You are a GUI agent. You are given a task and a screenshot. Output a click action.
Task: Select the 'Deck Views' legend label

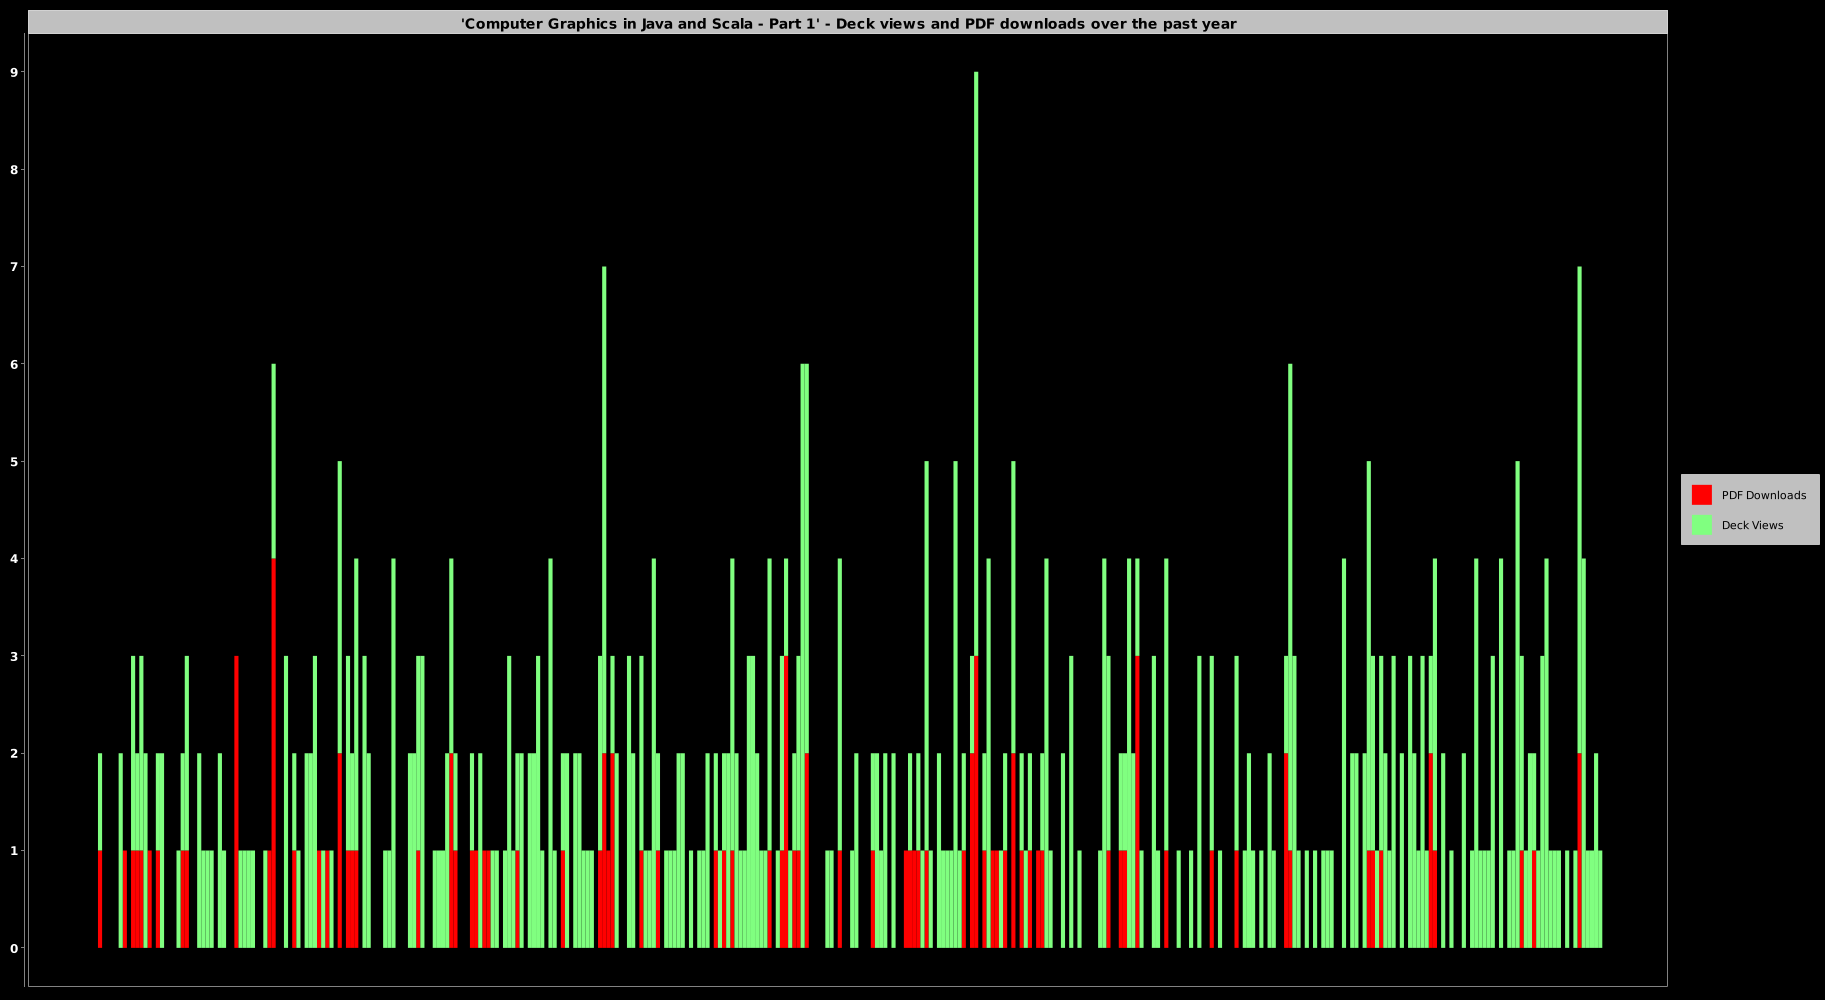(1752, 525)
